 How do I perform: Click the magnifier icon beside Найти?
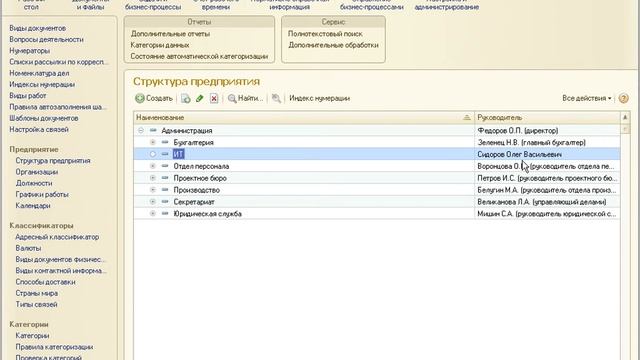click(x=232, y=98)
